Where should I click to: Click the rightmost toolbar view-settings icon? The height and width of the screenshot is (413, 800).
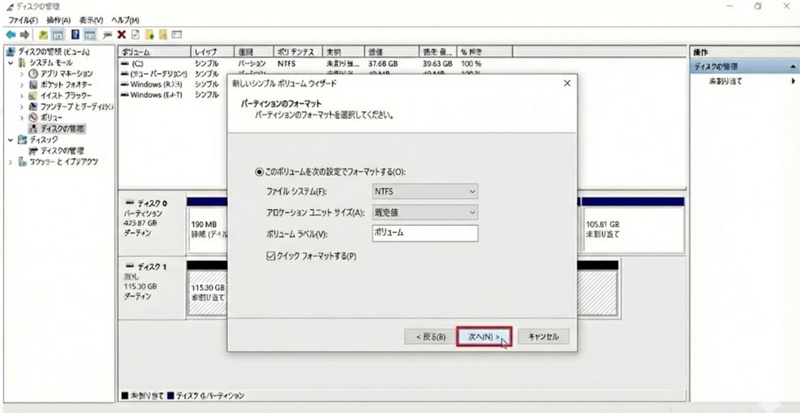click(177, 35)
